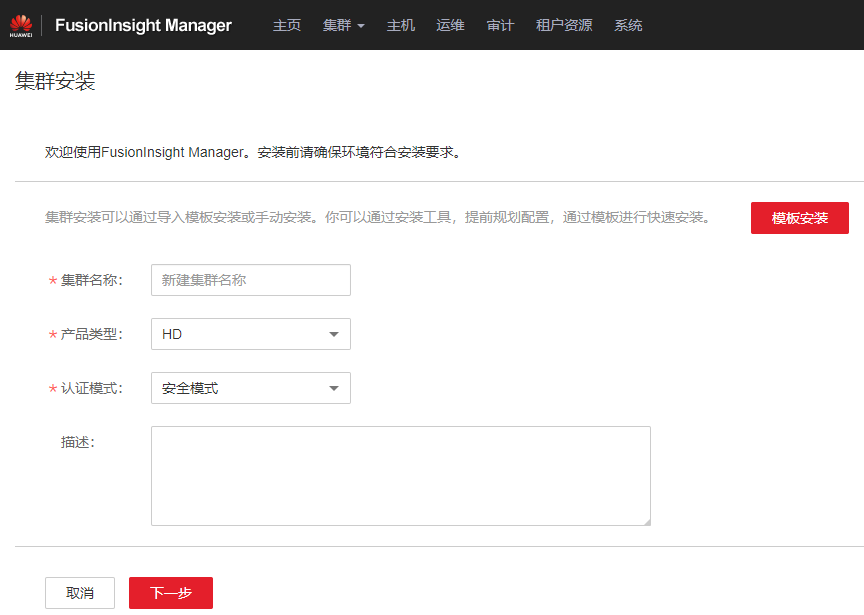Click the 认证模式 field label

click(91, 388)
